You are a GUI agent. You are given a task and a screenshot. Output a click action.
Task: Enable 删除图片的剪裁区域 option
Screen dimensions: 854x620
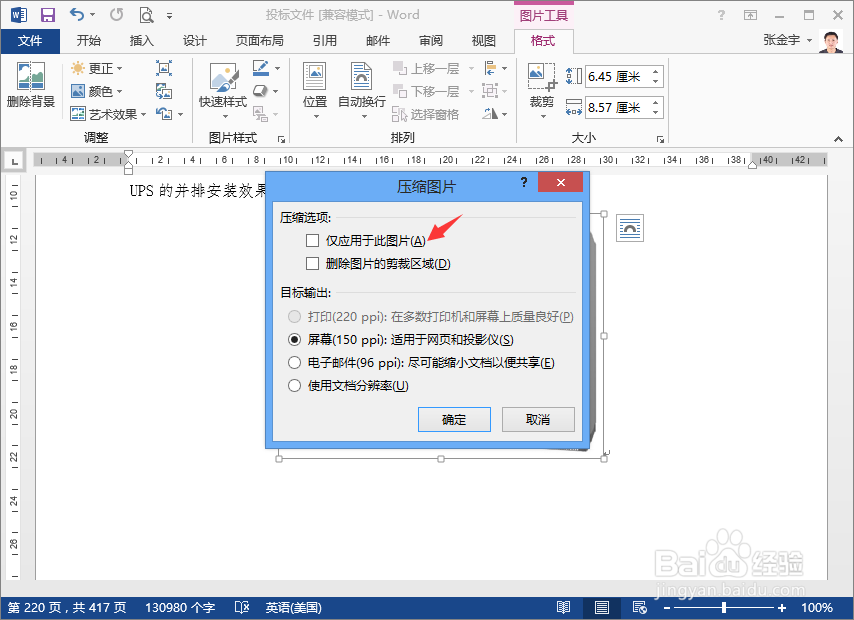(x=313, y=264)
